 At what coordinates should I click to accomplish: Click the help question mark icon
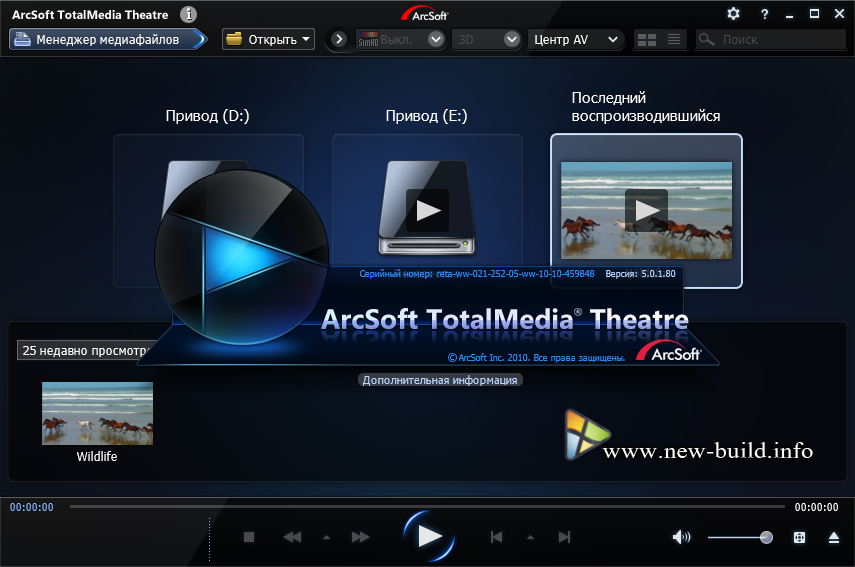[764, 14]
